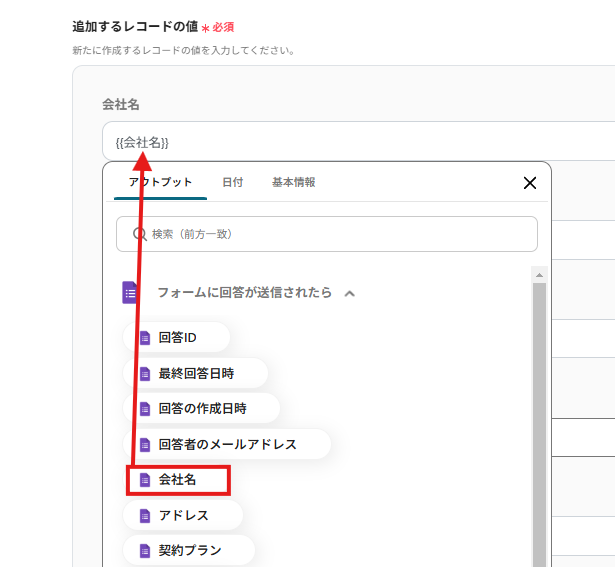Insert the 契約プラン output chip
The image size is (615, 567).
(189, 551)
